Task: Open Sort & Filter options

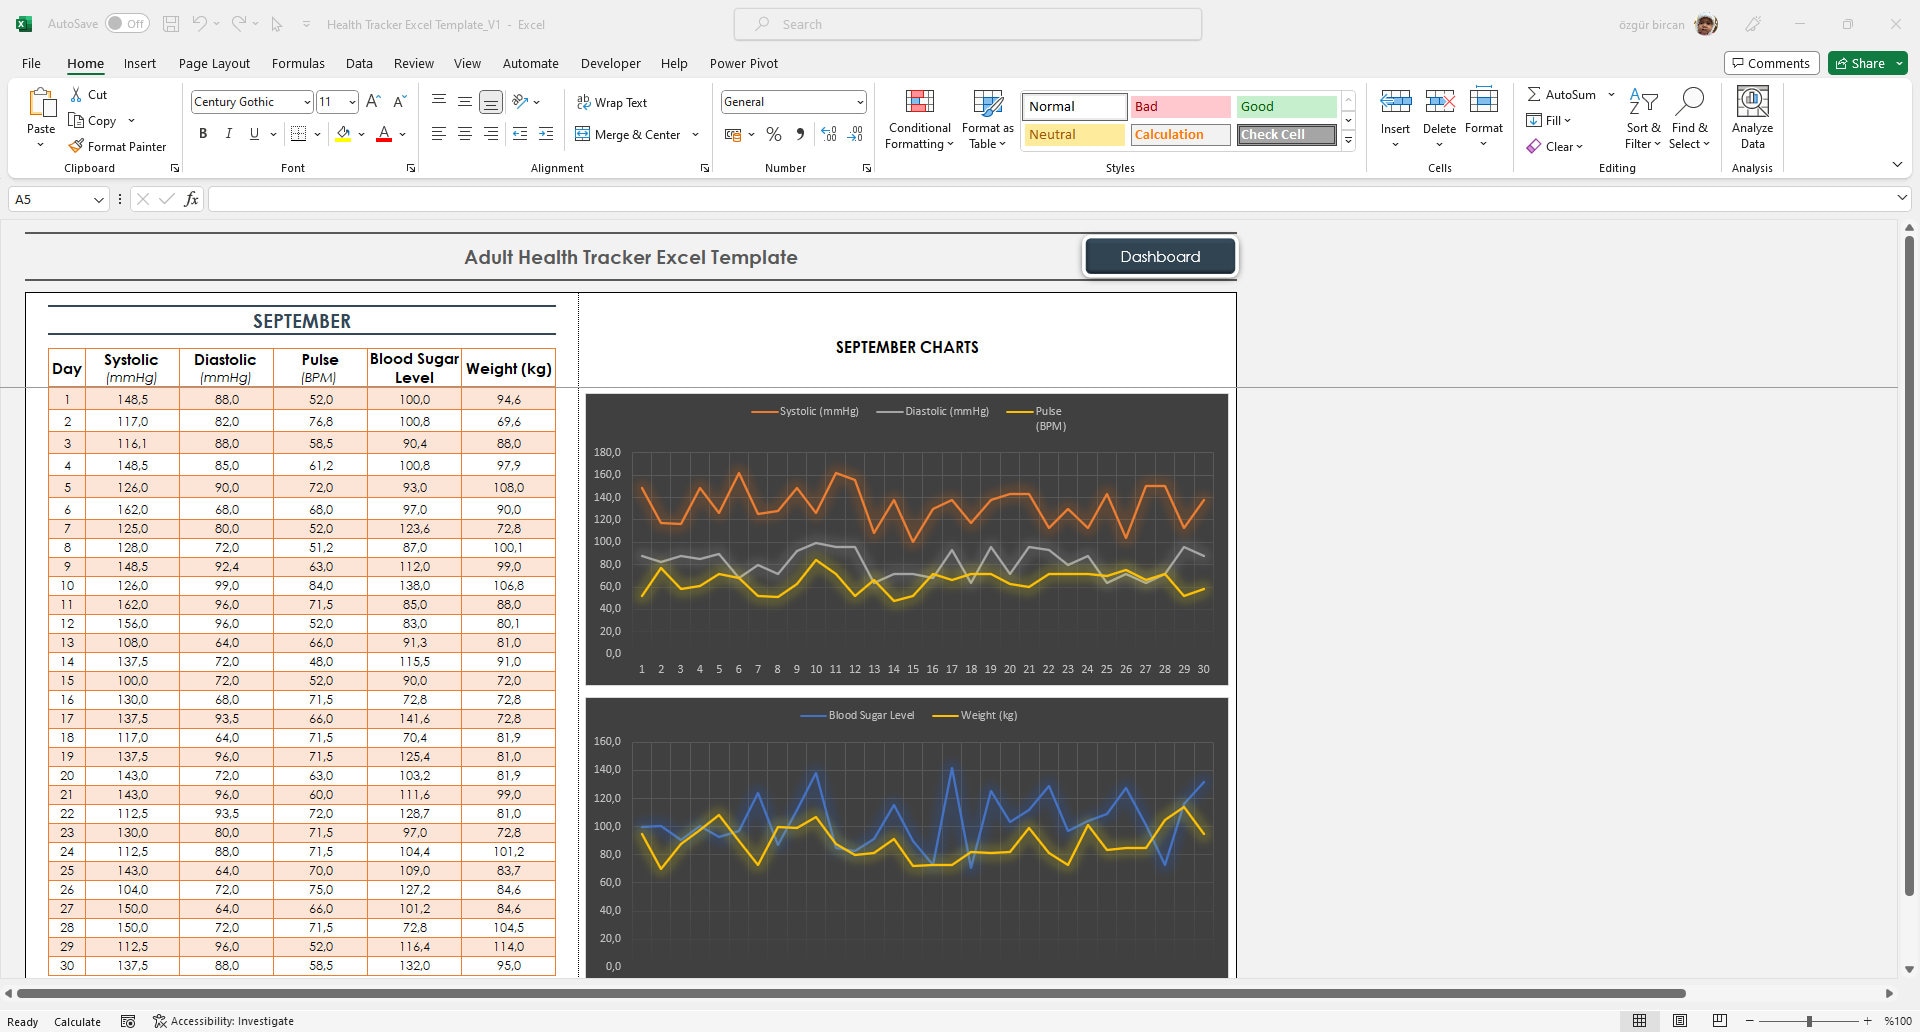Action: click(x=1643, y=118)
